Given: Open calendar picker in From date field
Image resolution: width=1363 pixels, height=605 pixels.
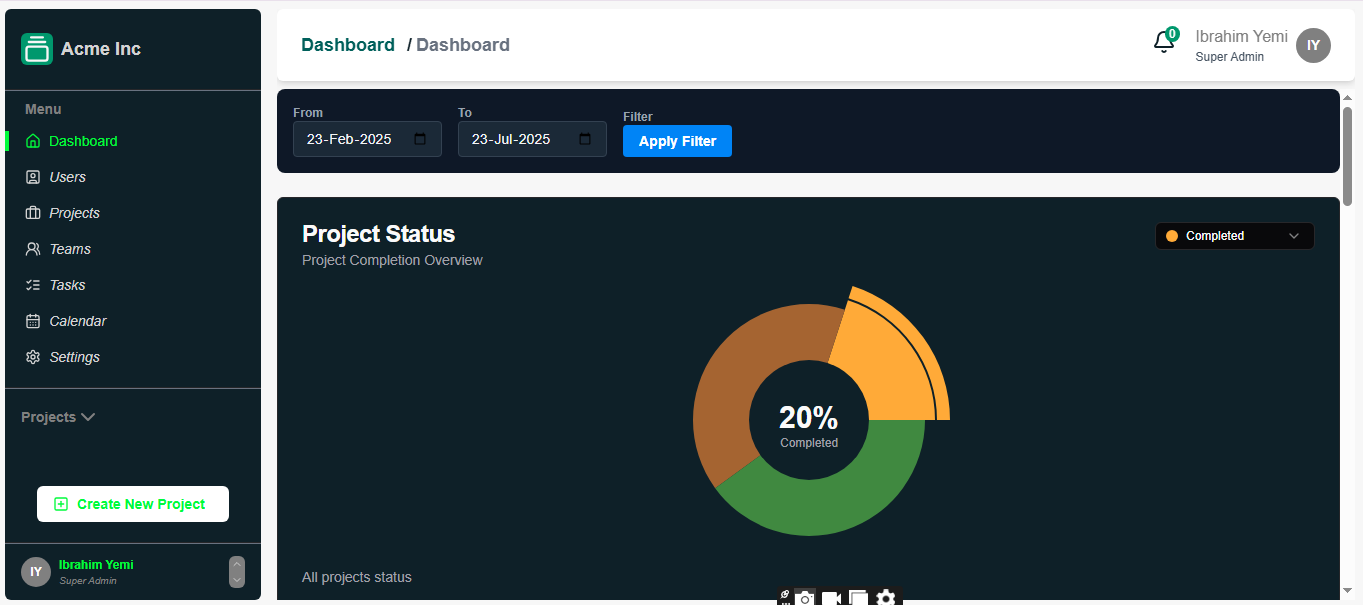Looking at the screenshot, I should coord(420,139).
